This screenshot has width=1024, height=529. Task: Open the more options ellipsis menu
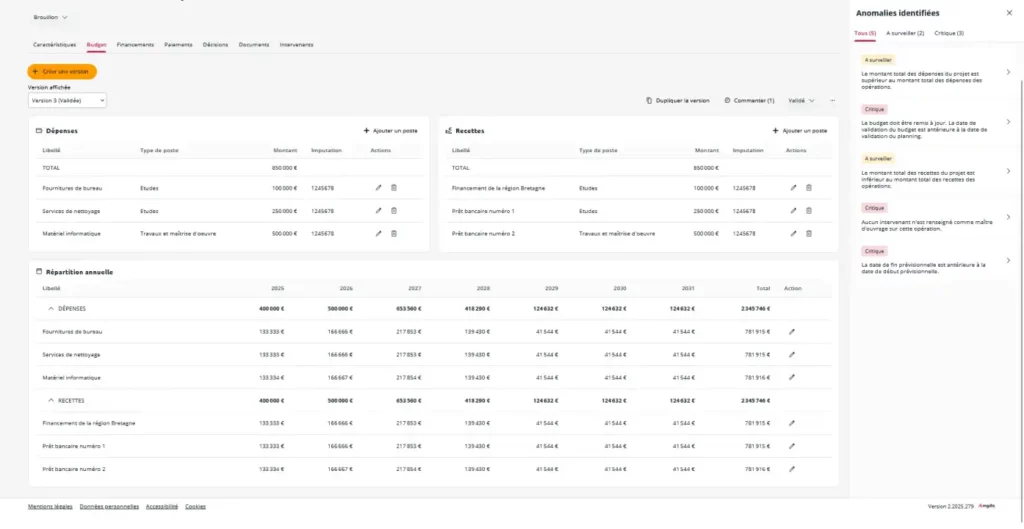tap(833, 101)
